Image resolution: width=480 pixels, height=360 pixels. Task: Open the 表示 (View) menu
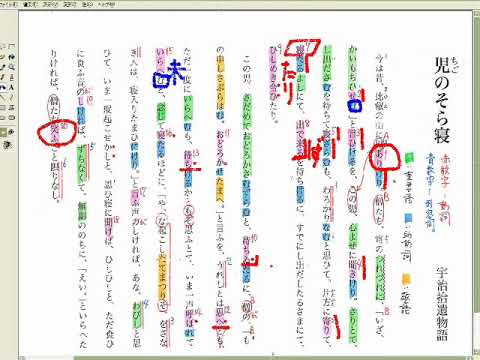pyautogui.click(x=50, y=5)
